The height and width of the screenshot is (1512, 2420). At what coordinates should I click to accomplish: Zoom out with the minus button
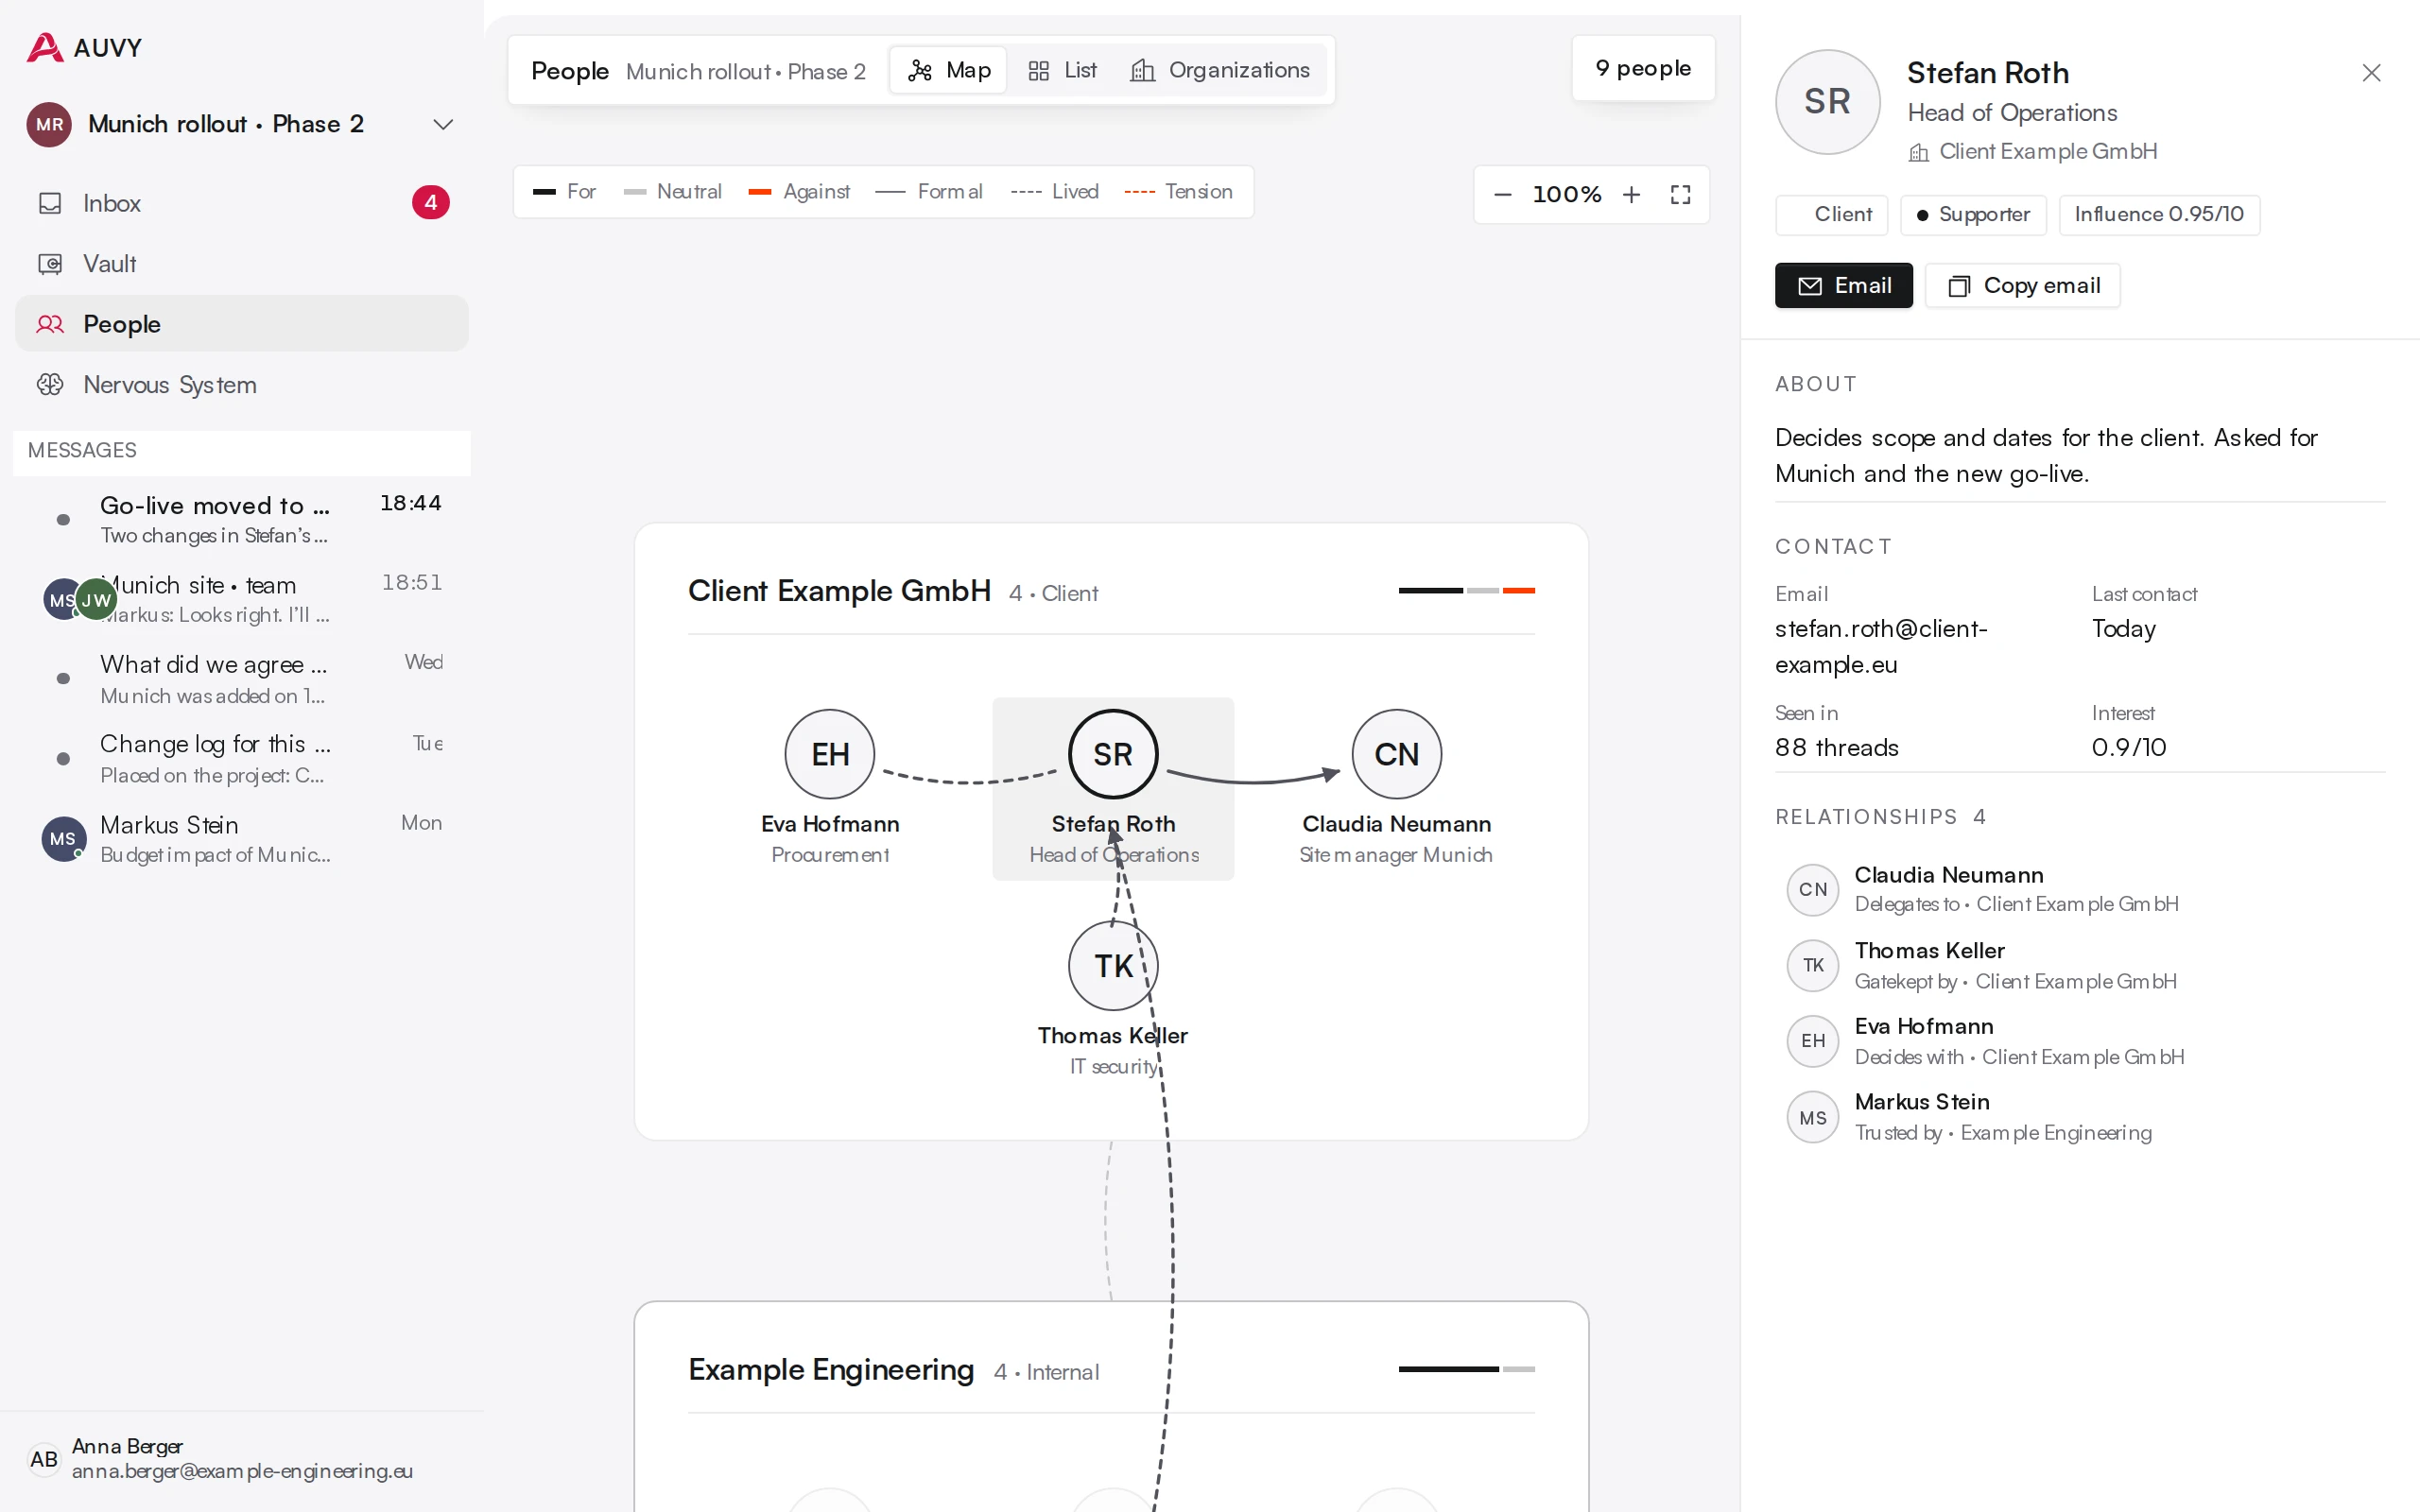tap(1502, 194)
